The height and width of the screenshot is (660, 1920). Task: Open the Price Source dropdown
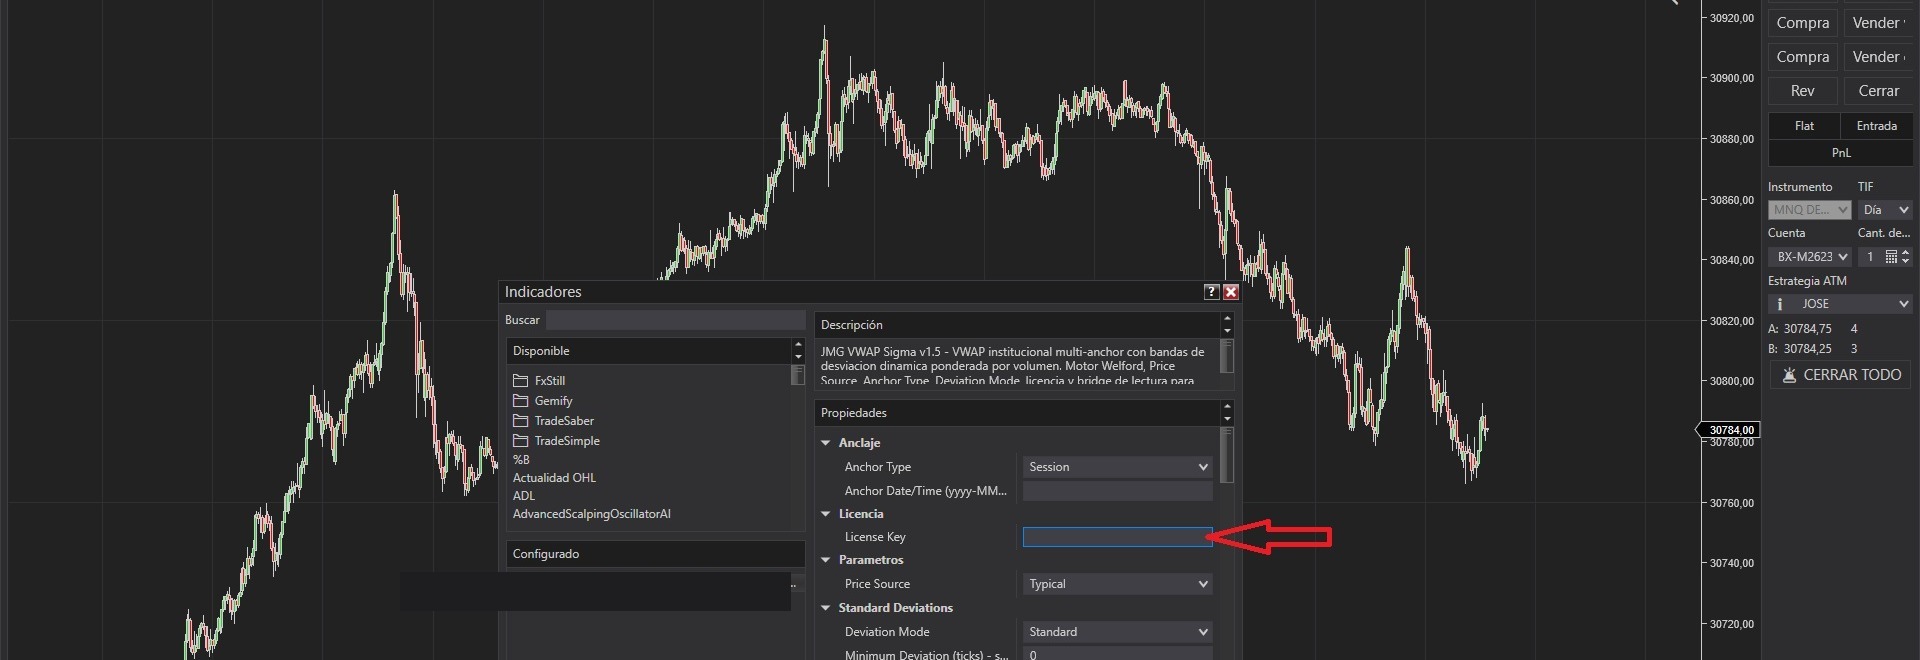(1117, 584)
